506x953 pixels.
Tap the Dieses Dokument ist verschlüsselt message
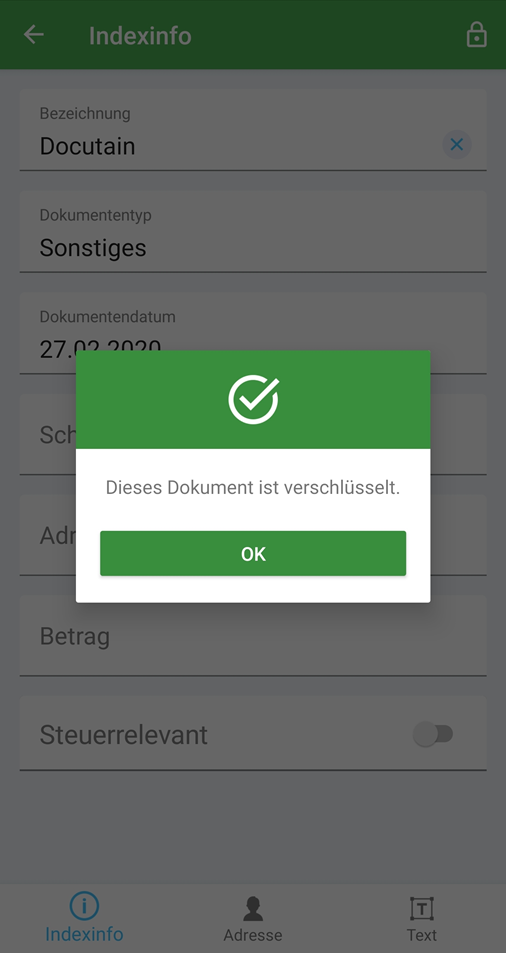[253, 487]
